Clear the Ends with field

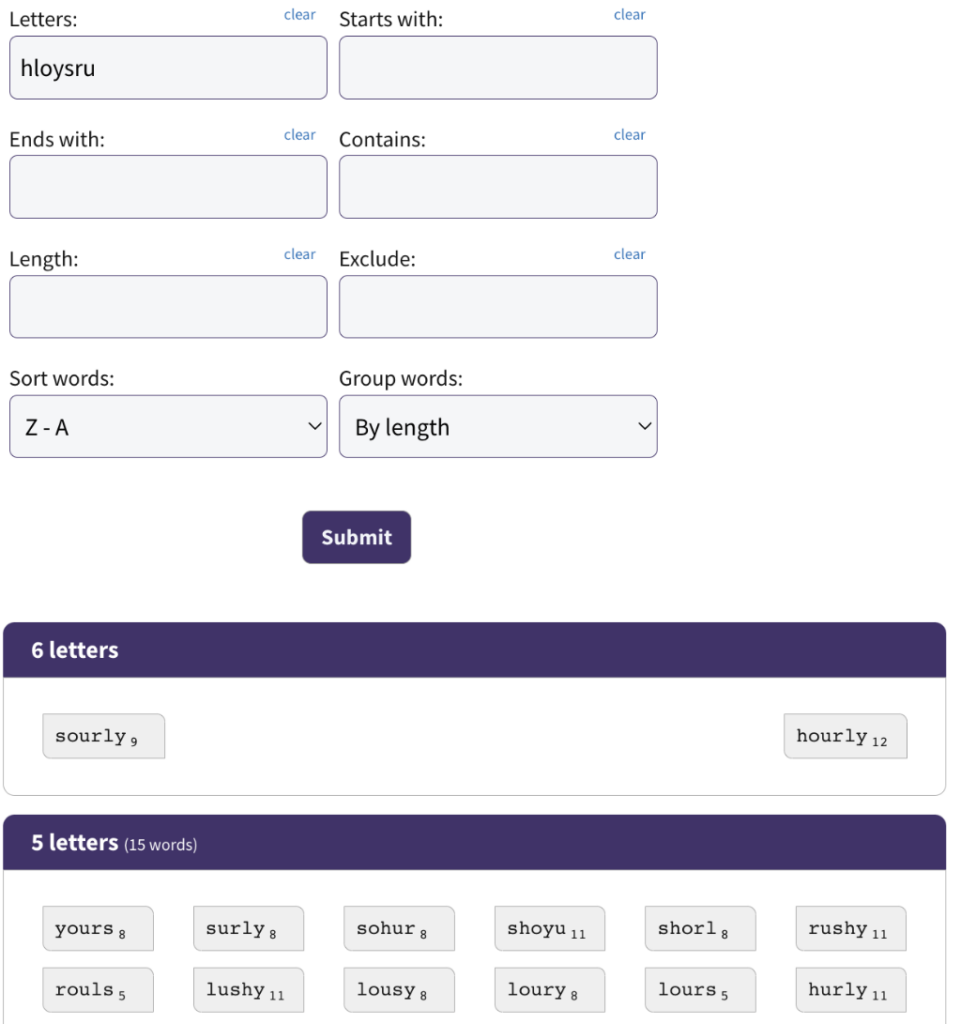point(300,135)
